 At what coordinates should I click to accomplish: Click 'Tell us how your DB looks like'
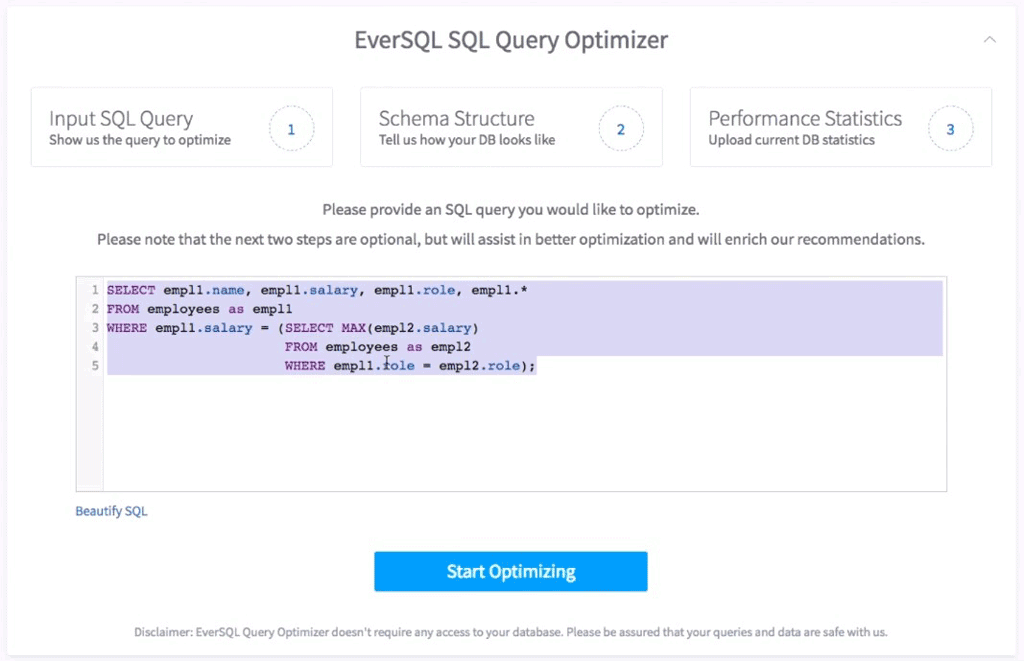(467, 140)
